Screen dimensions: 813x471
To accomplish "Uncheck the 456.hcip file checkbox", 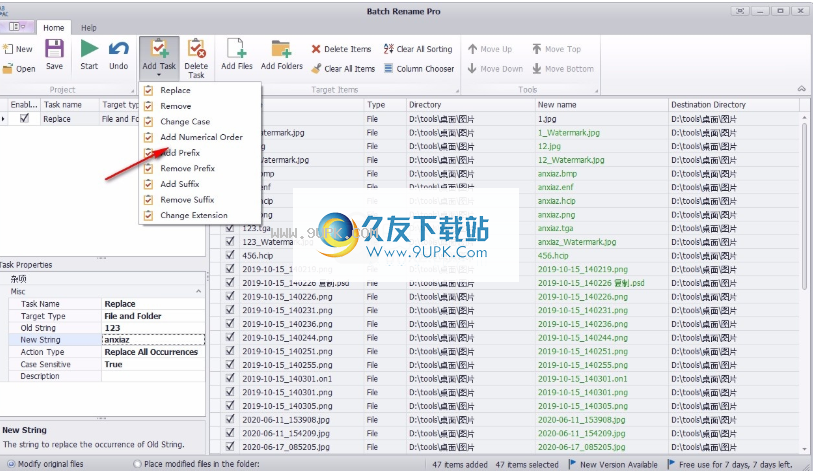I will [230, 255].
